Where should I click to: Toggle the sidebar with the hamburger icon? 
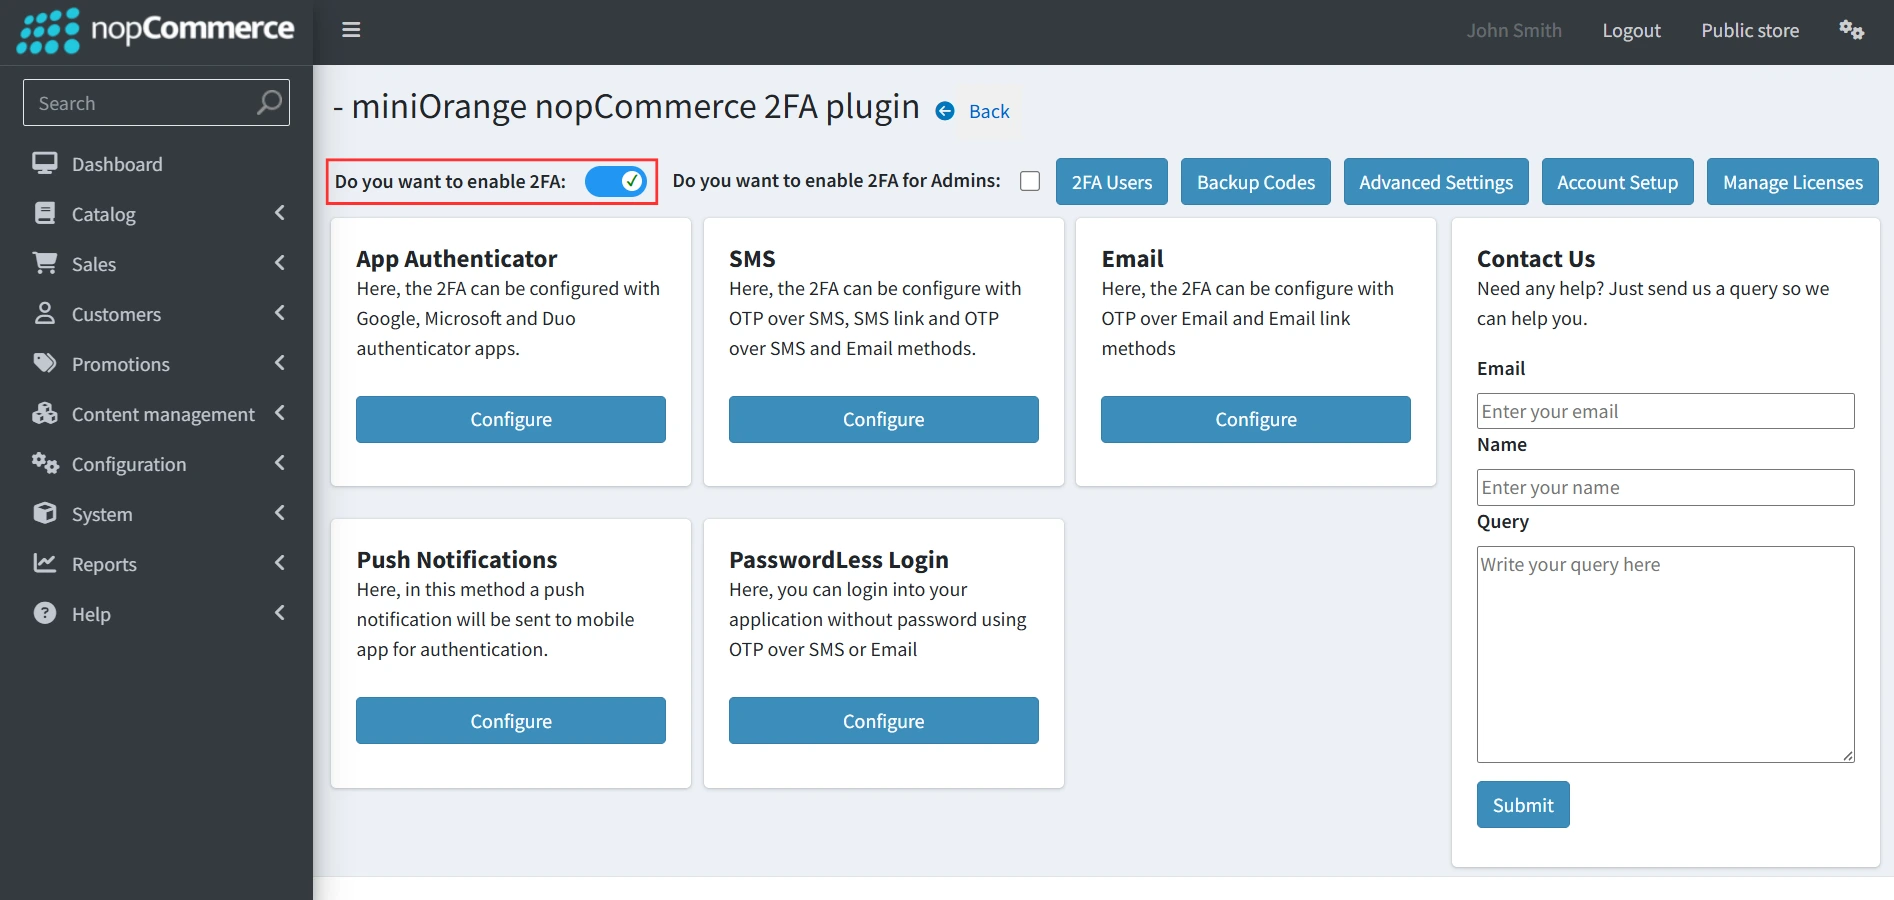coord(350,30)
